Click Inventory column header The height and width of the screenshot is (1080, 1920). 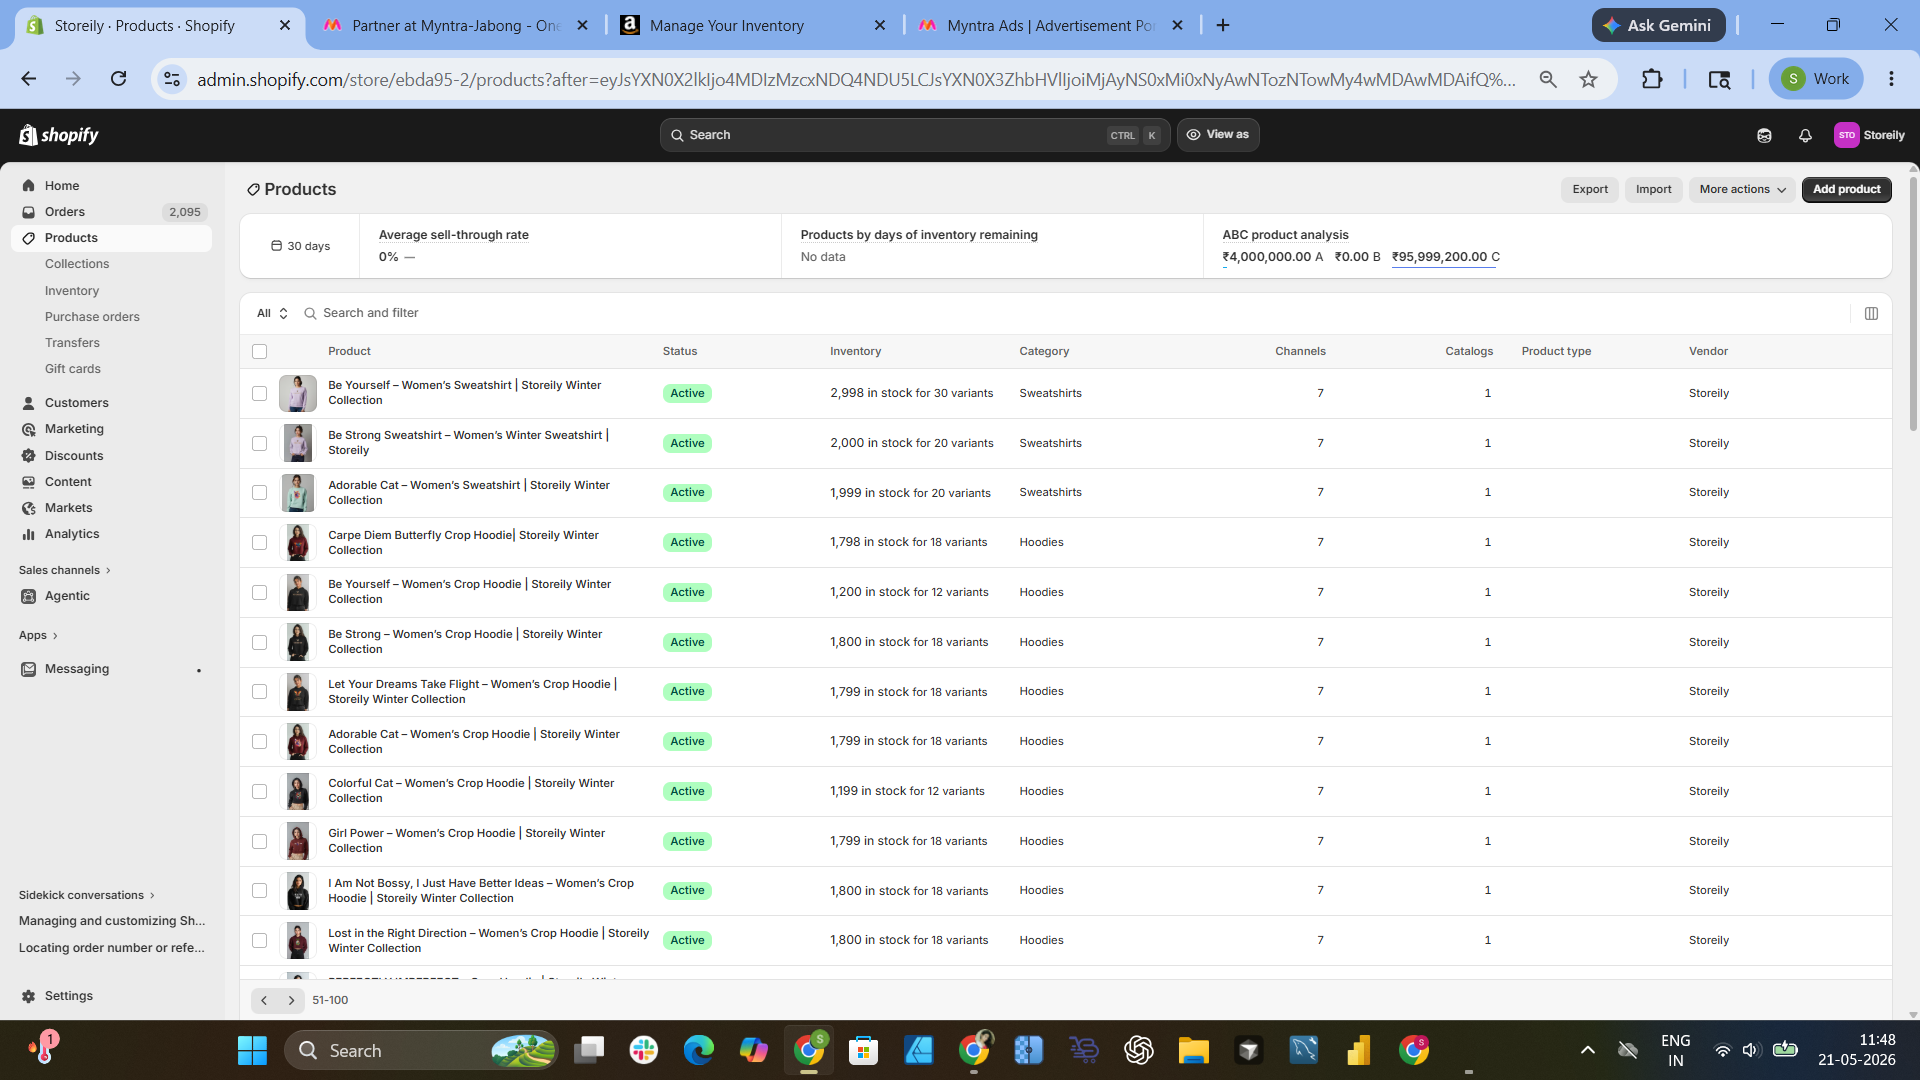855,352
